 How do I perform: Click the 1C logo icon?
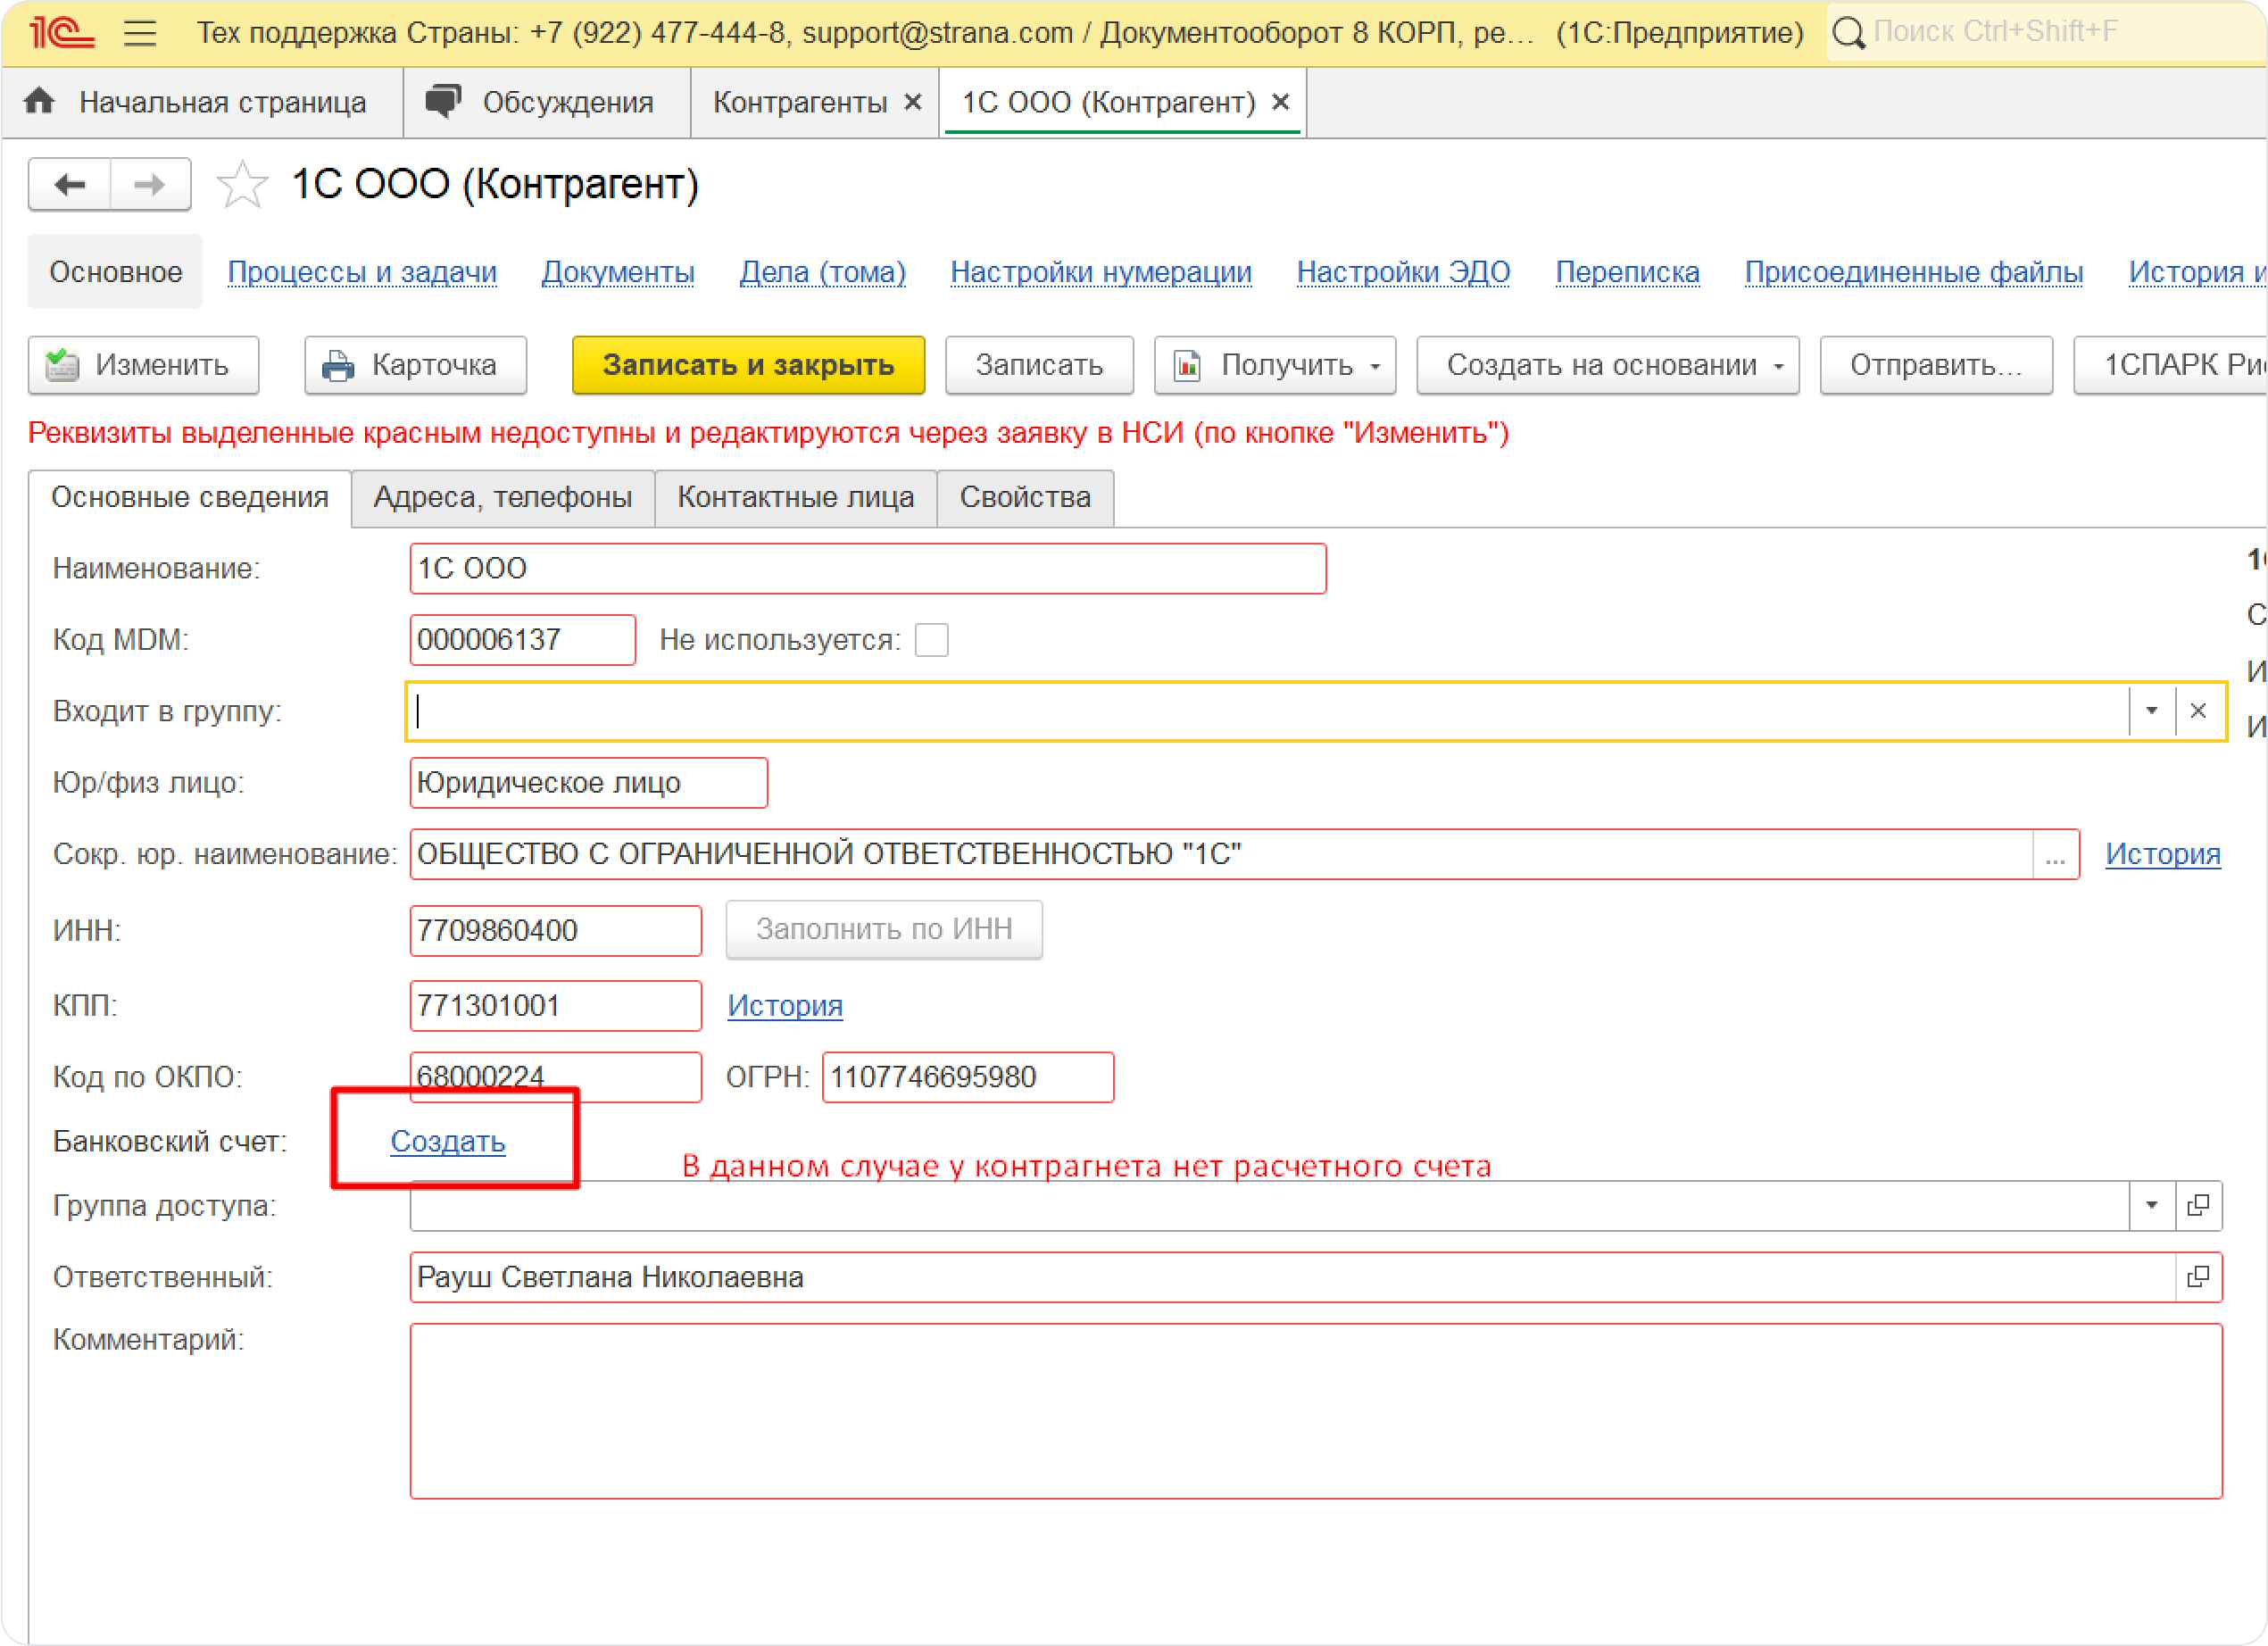60,32
